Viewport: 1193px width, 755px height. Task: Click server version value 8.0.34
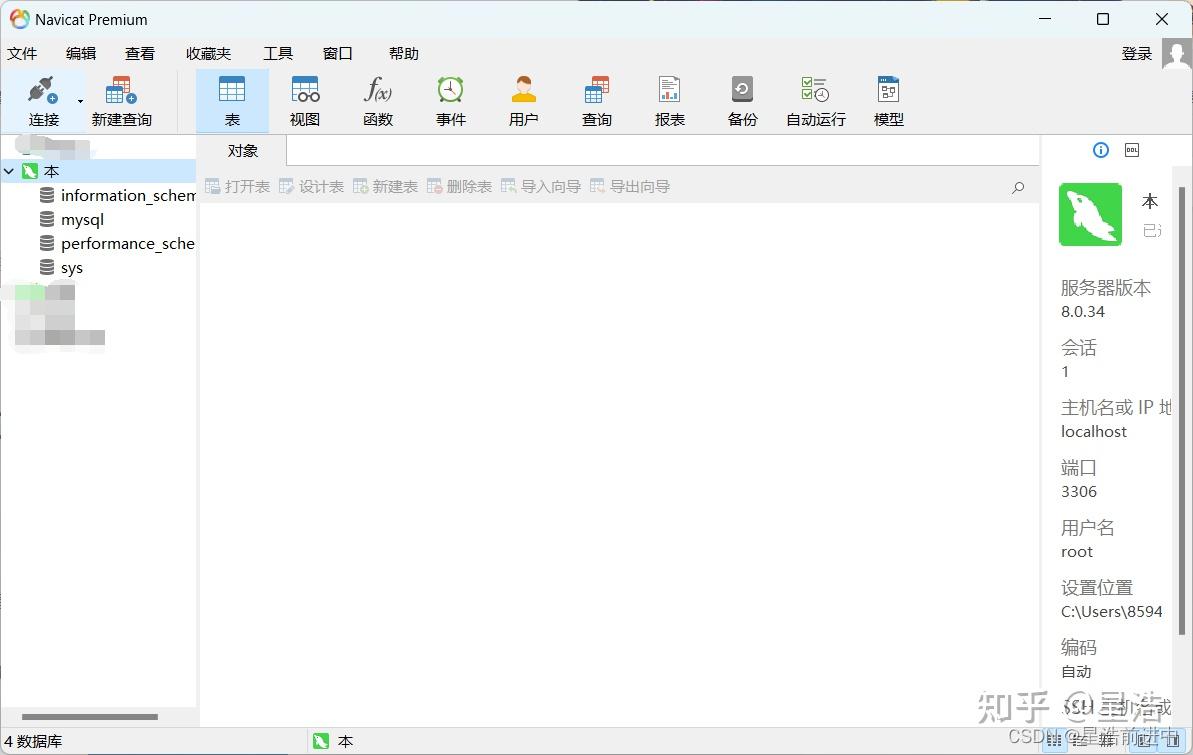(1083, 311)
